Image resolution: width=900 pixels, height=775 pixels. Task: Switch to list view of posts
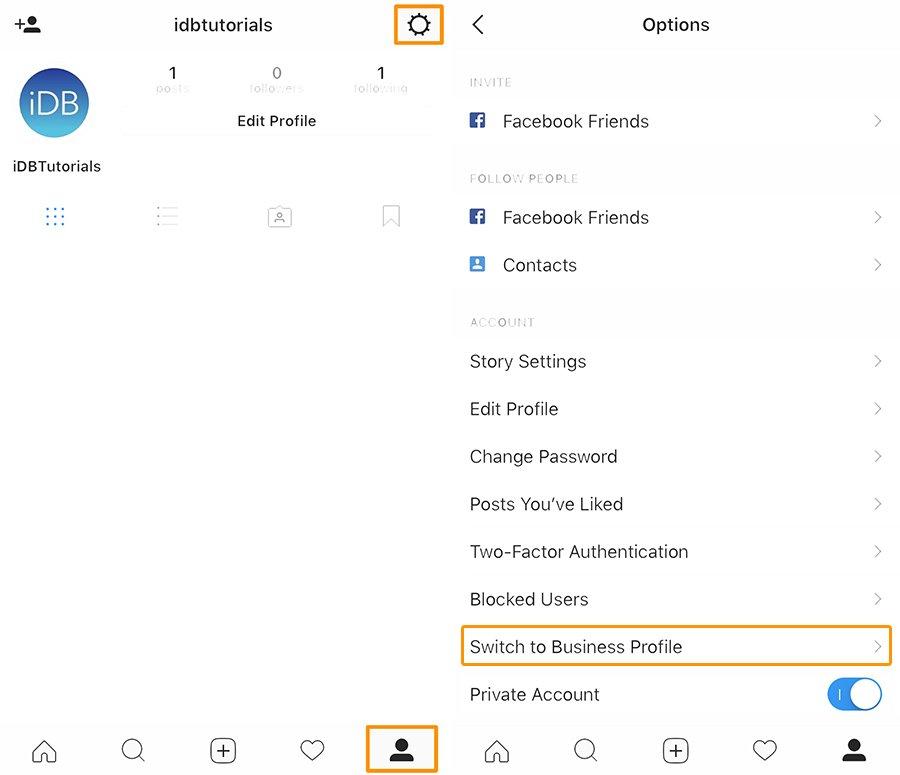coord(167,216)
